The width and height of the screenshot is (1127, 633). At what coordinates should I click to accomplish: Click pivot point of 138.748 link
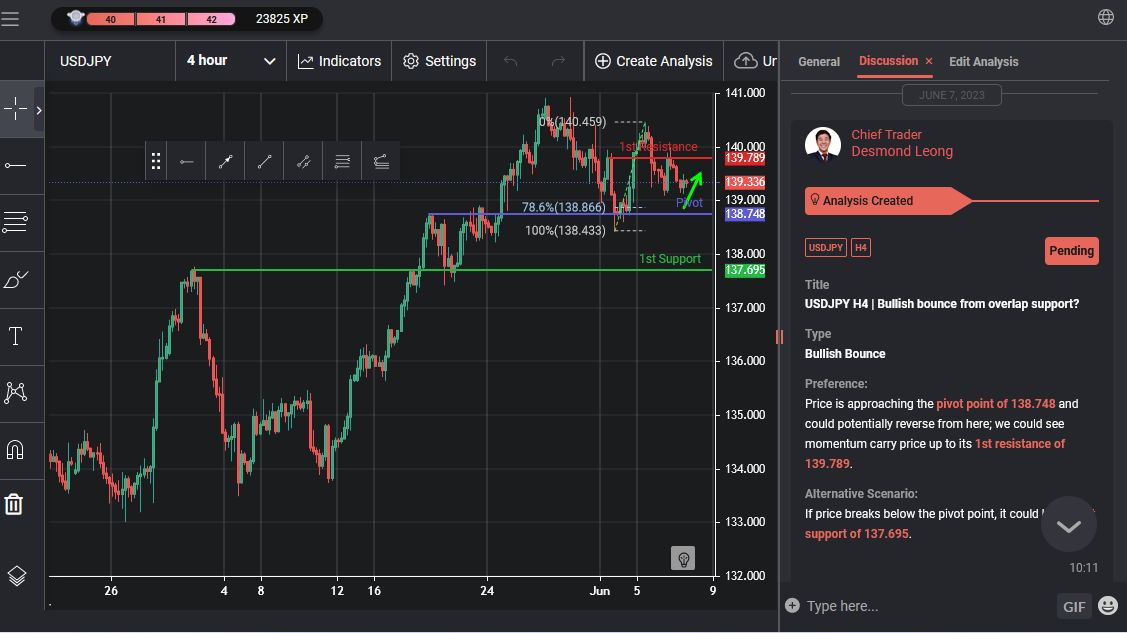tap(995, 404)
